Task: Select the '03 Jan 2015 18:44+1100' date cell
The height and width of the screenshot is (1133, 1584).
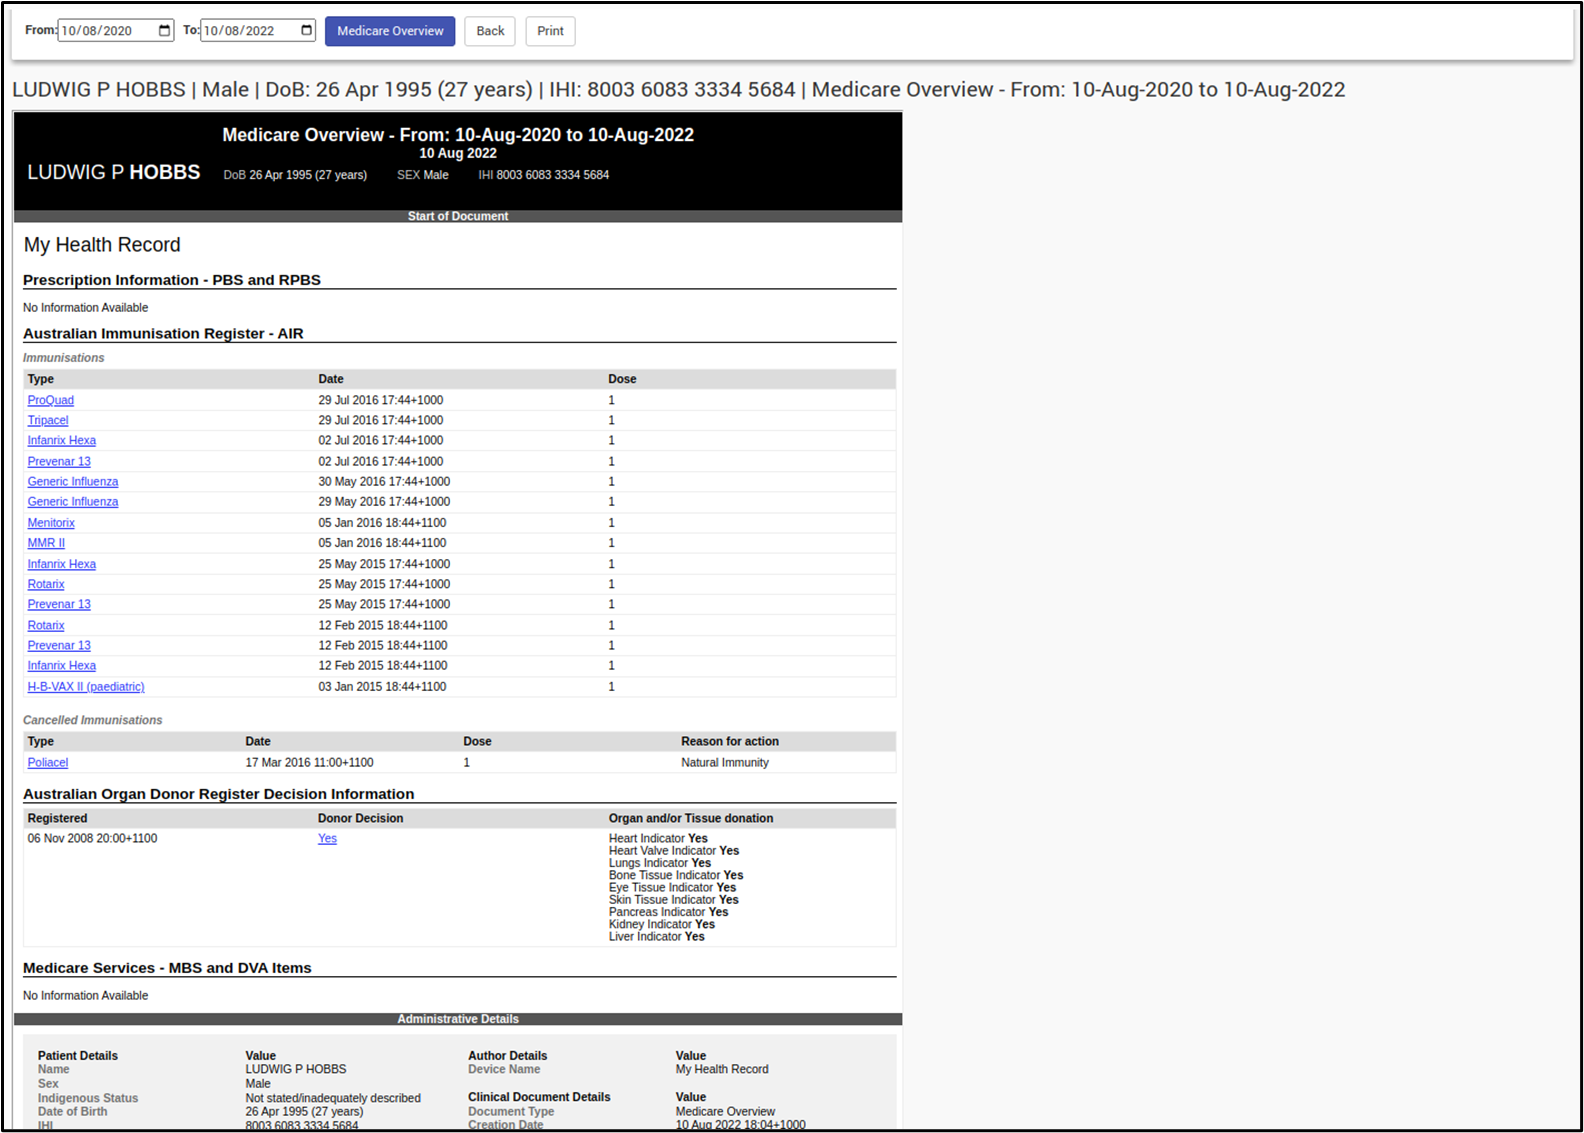Action: click(x=382, y=687)
